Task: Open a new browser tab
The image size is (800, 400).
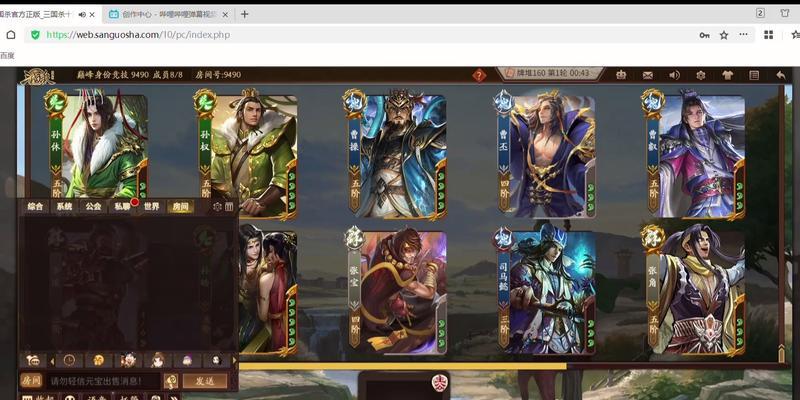Action: (244, 14)
